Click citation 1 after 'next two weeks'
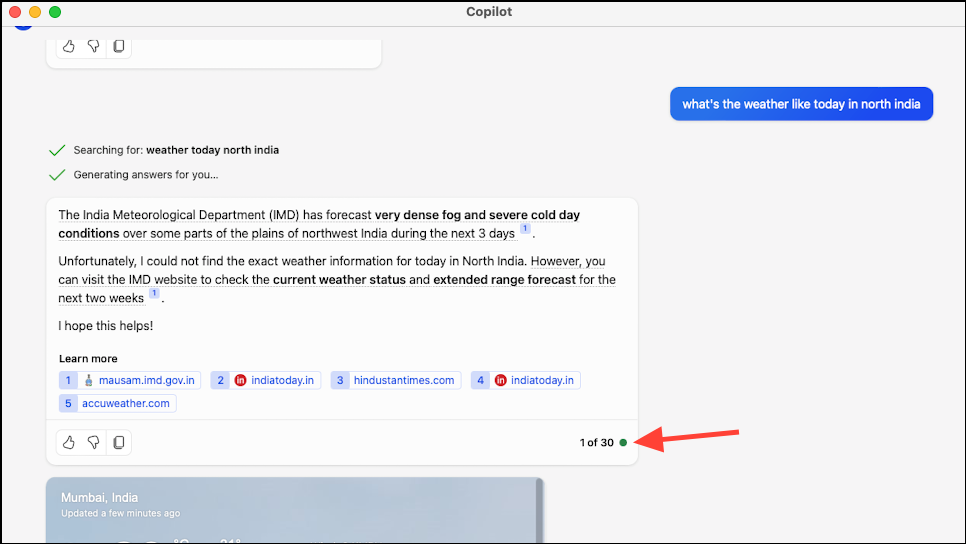The image size is (966, 544). pos(154,293)
